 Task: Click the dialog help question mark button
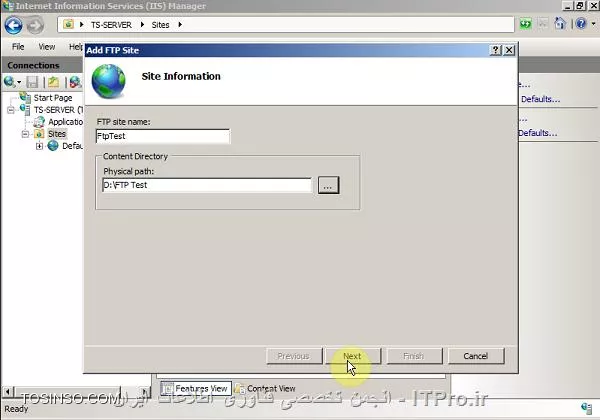click(496, 50)
